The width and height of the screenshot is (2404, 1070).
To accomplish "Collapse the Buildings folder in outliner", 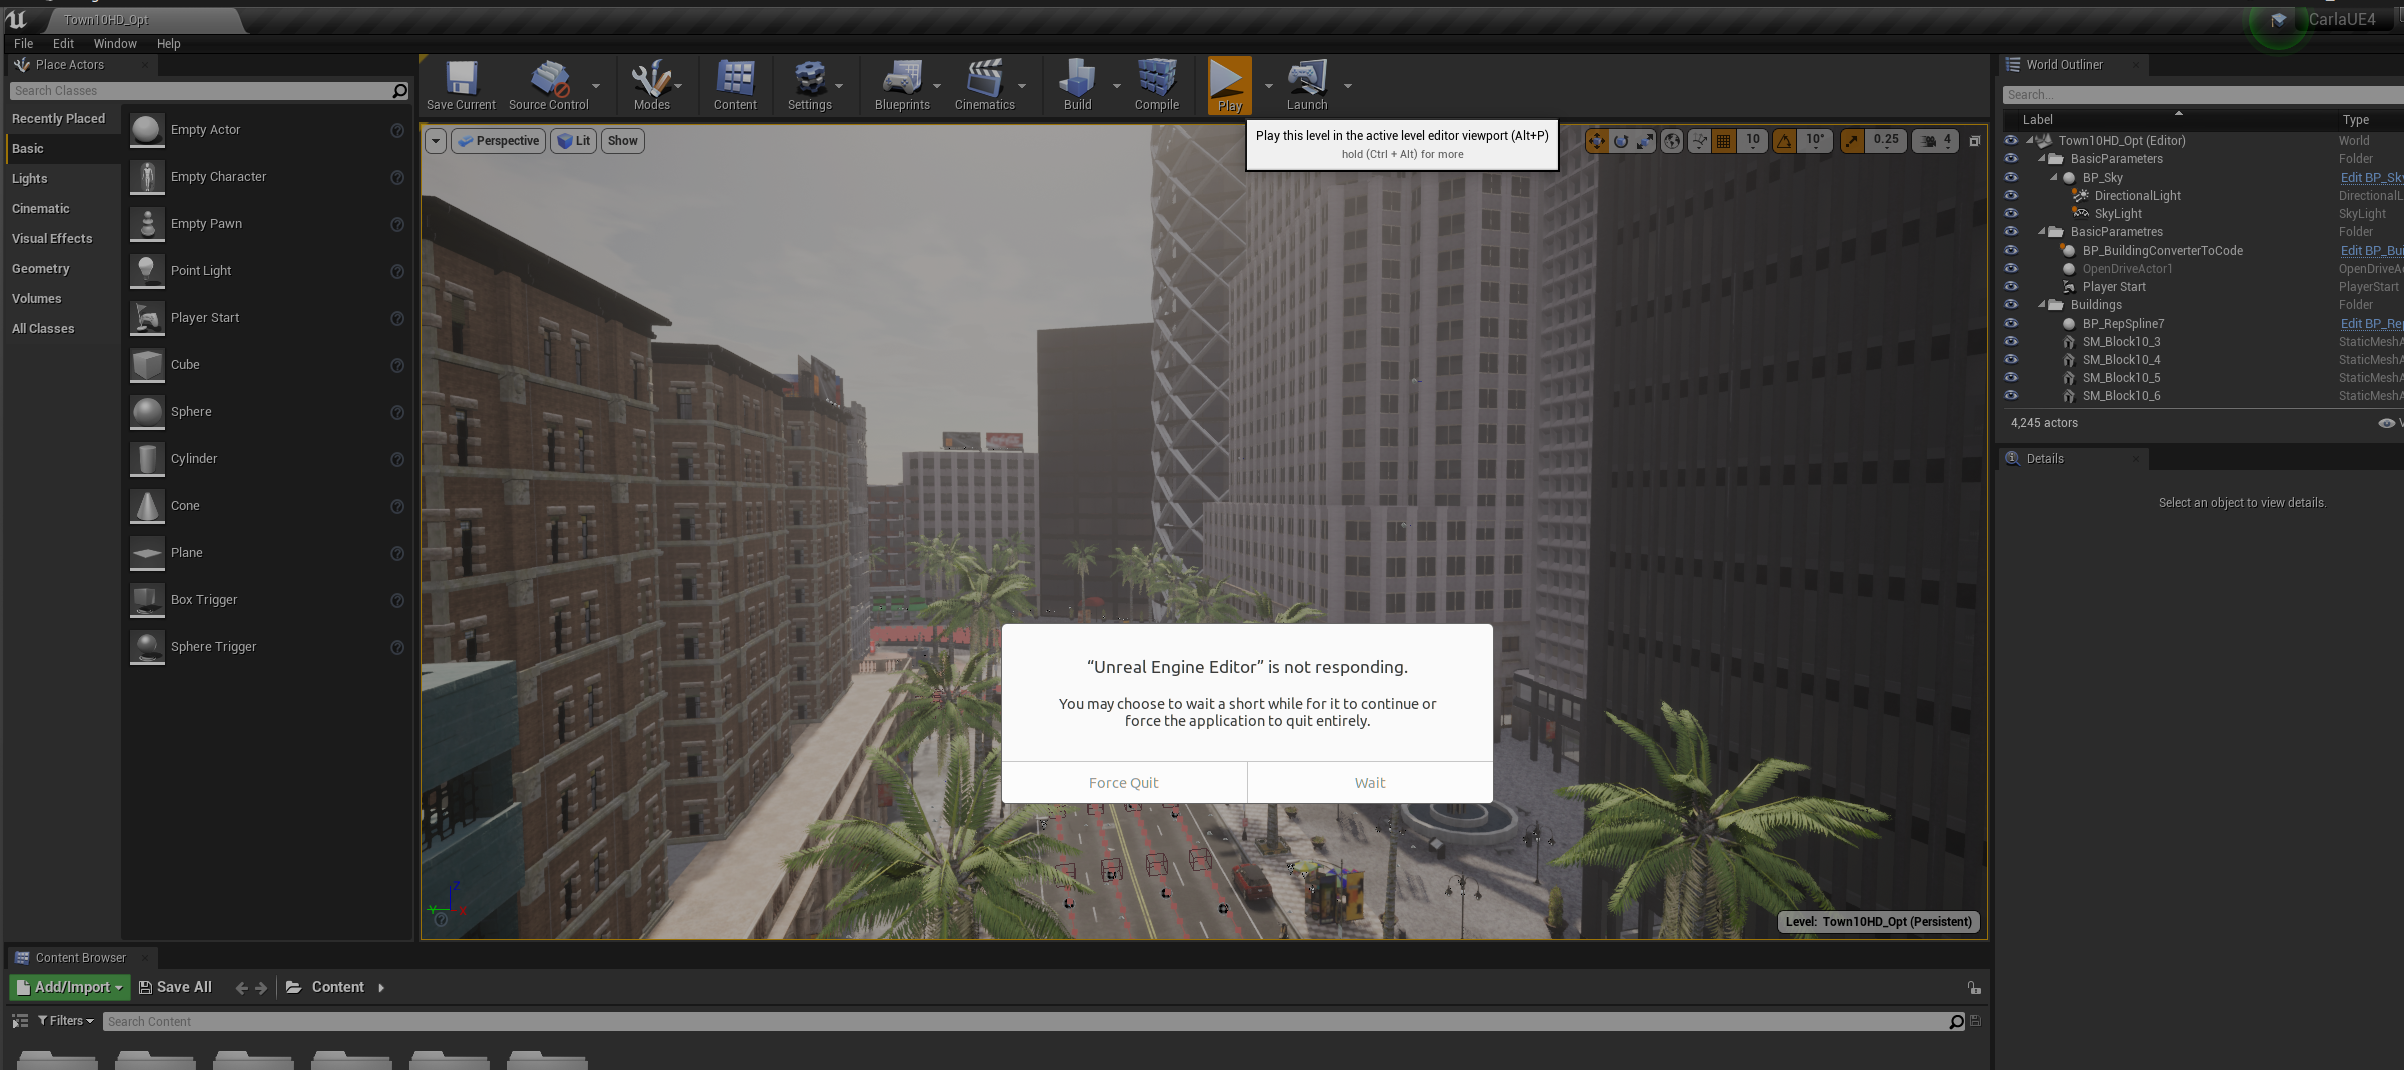I will (x=2042, y=305).
